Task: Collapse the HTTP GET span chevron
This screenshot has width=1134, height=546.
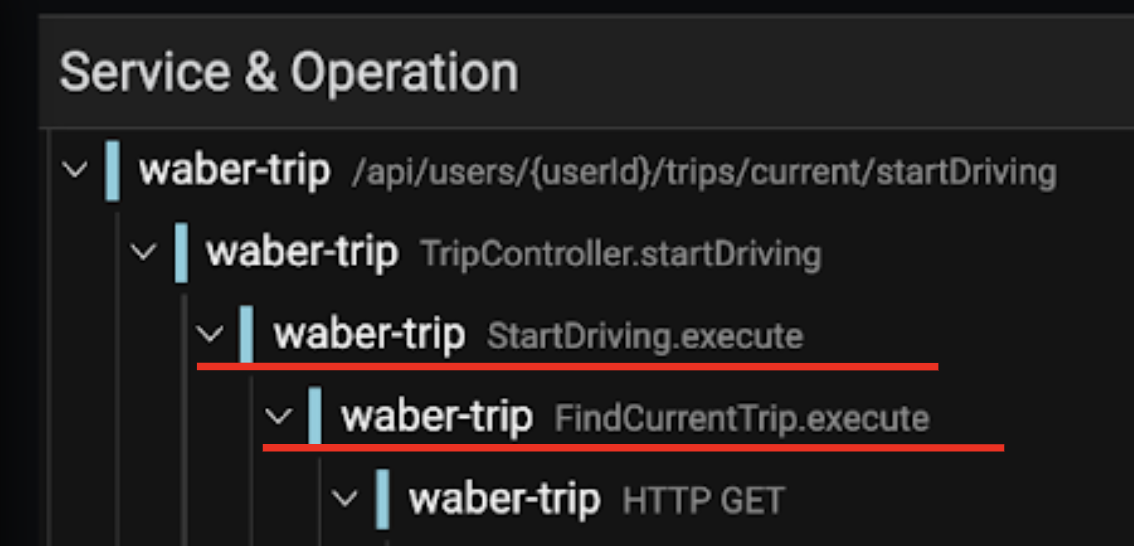Action: 346,498
